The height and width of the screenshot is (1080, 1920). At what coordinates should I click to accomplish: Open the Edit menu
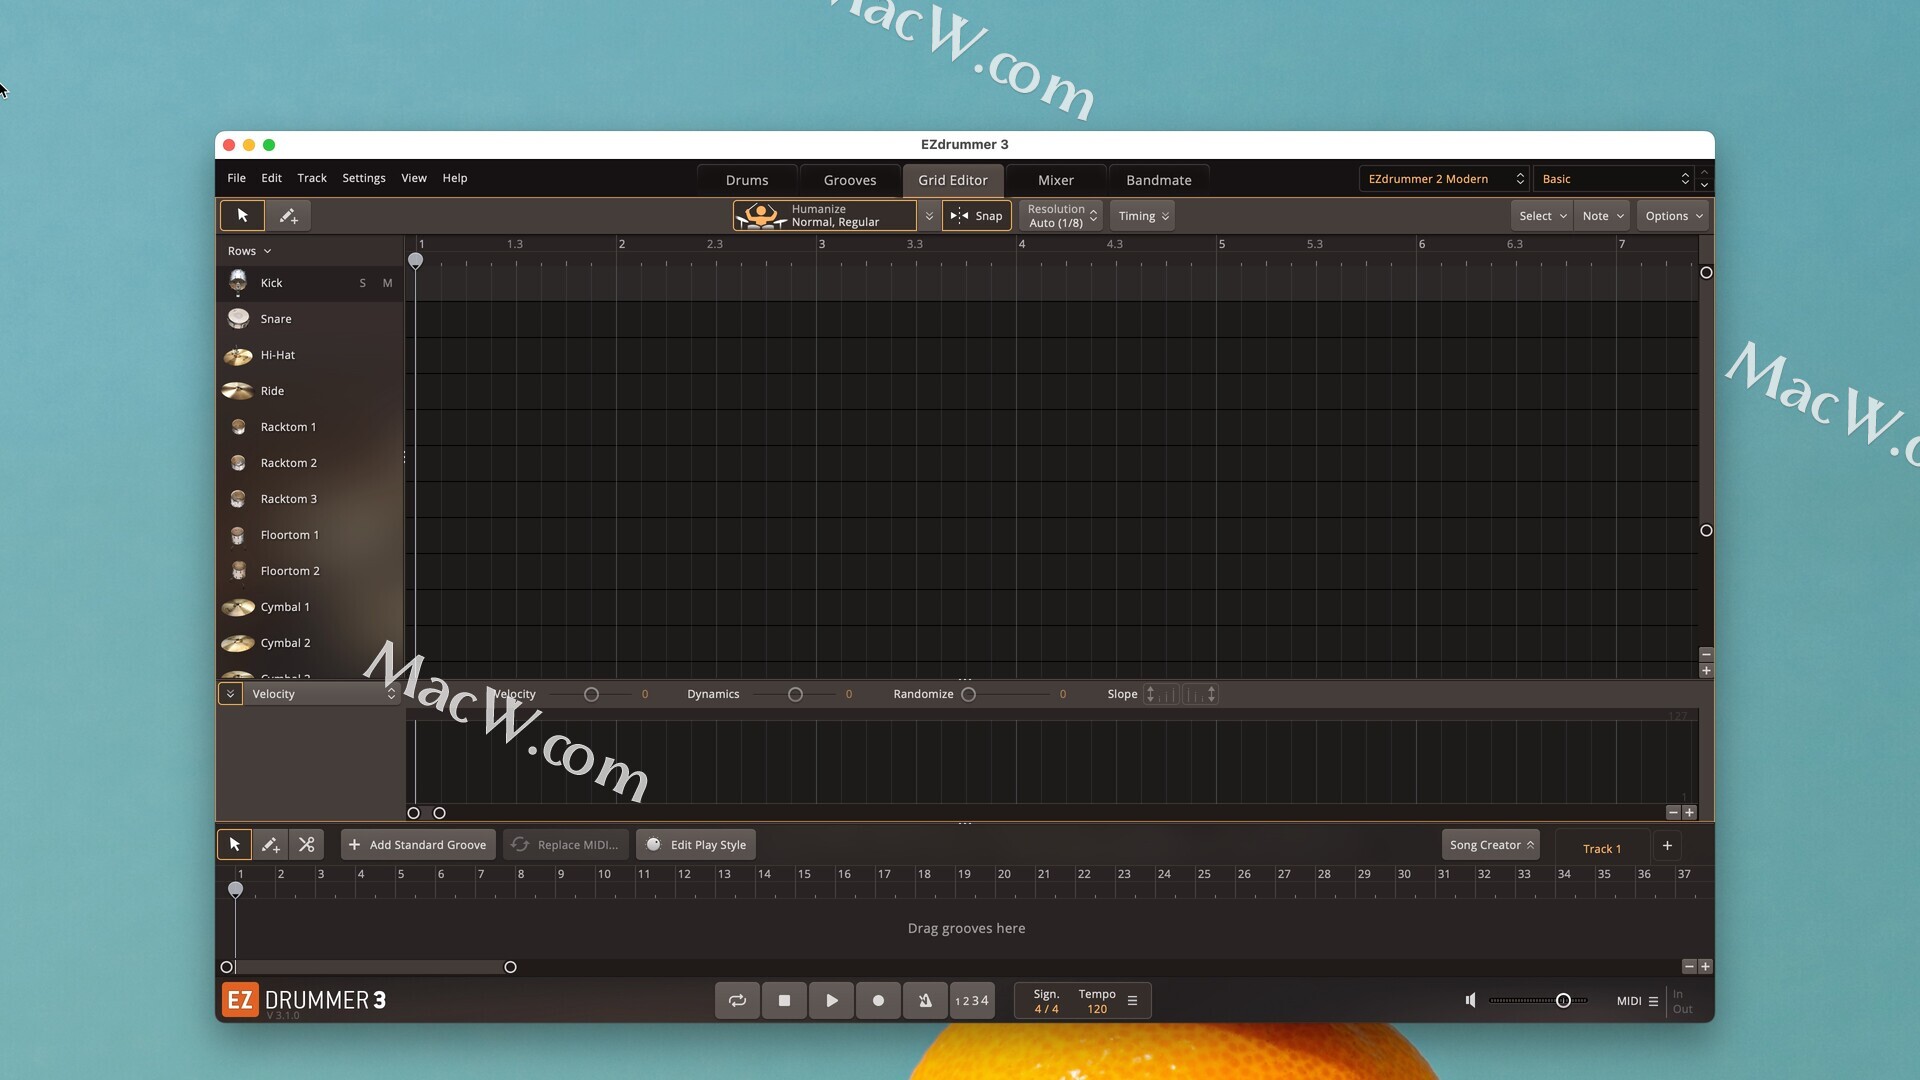click(x=271, y=178)
